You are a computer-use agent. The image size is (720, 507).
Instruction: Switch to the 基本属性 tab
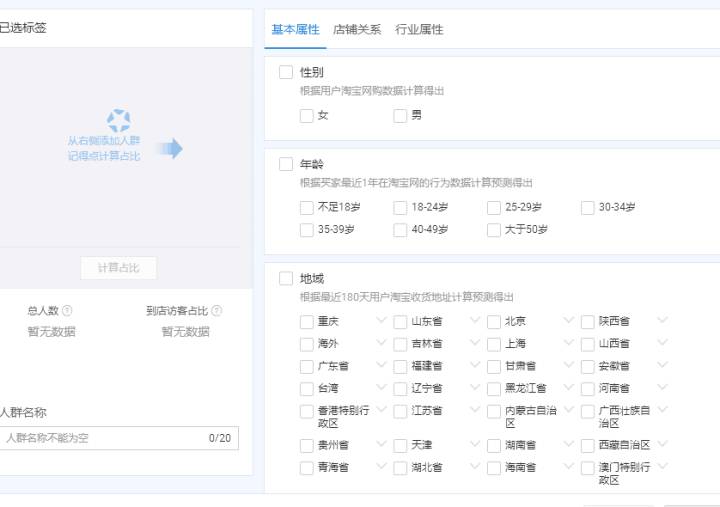click(x=295, y=29)
